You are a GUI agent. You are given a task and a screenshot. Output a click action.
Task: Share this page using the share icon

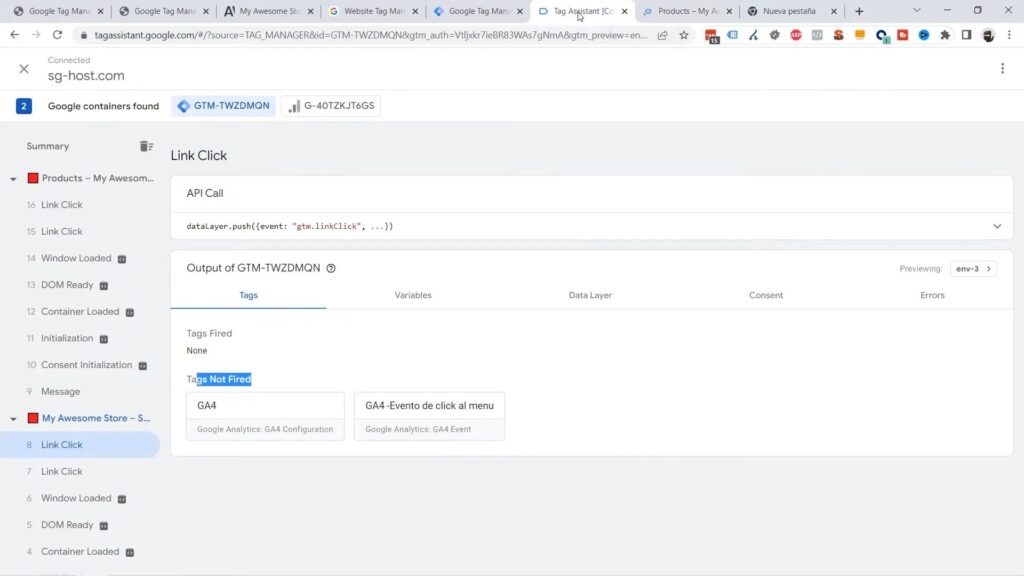pyautogui.click(x=662, y=35)
